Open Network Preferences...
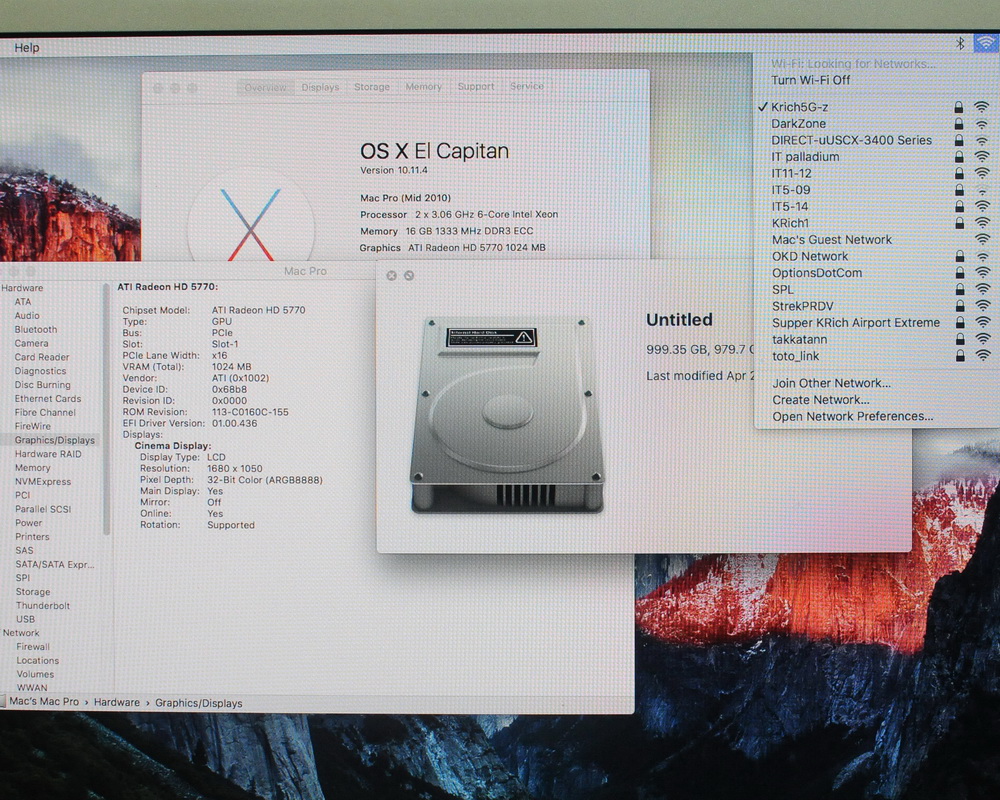This screenshot has width=1000, height=800. 852,417
